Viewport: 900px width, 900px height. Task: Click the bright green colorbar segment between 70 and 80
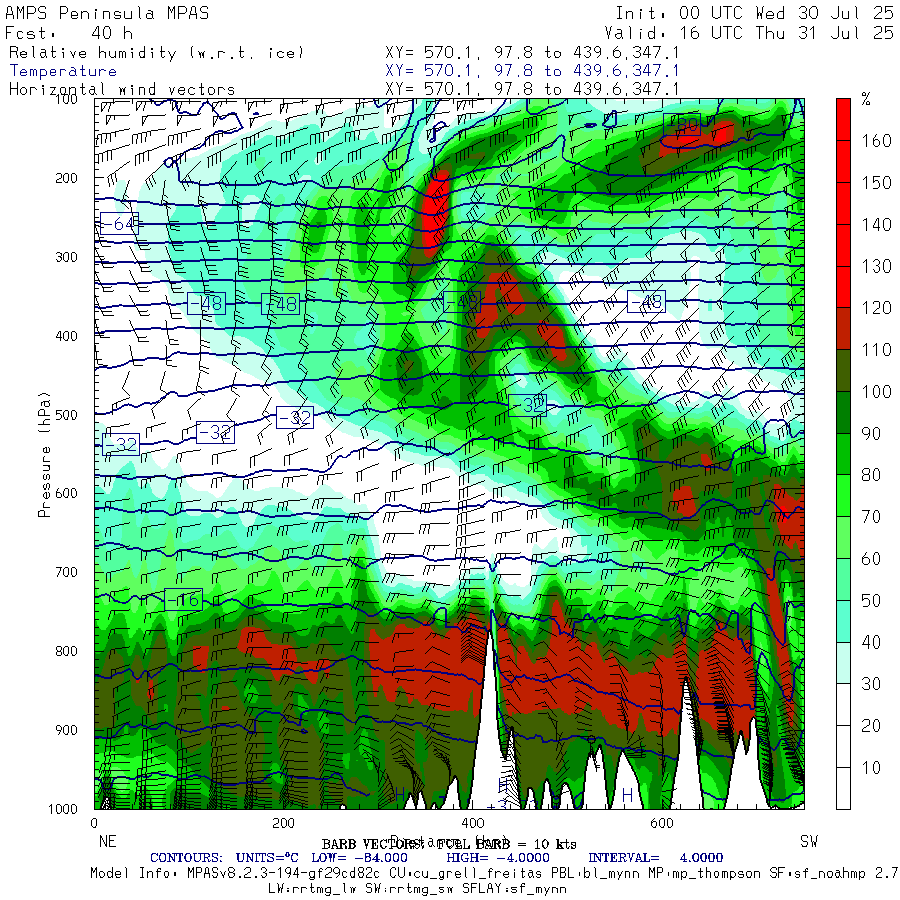click(843, 496)
